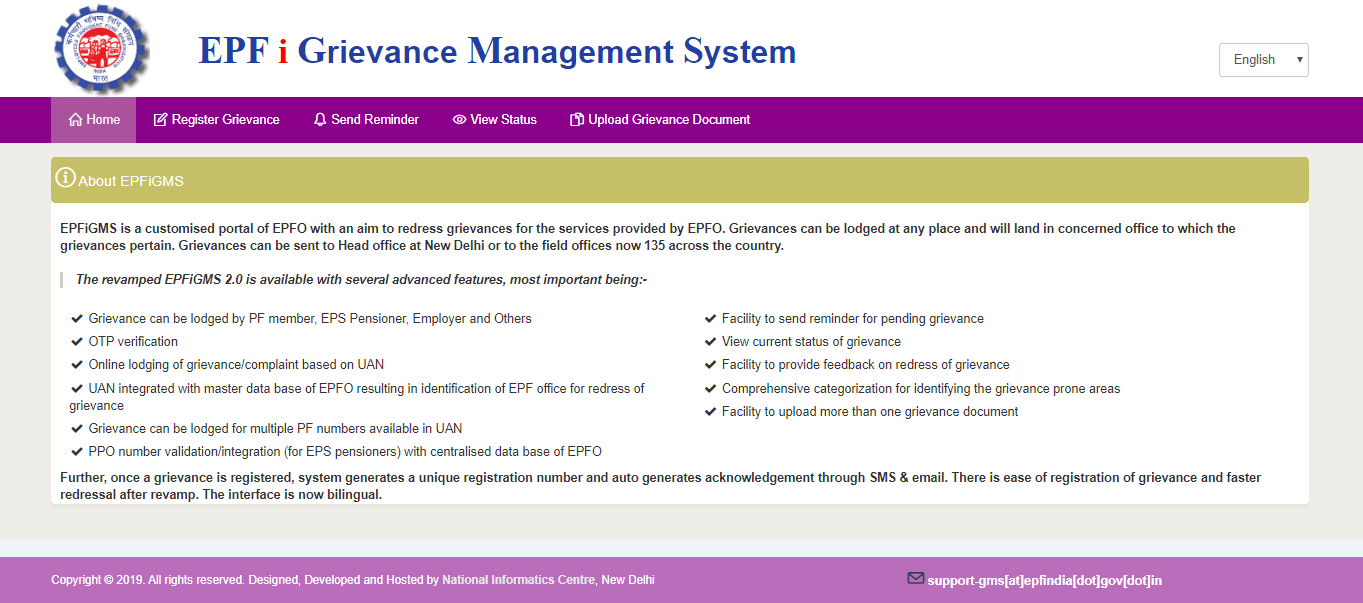Click the support-gms email address in footer

tap(1044, 580)
